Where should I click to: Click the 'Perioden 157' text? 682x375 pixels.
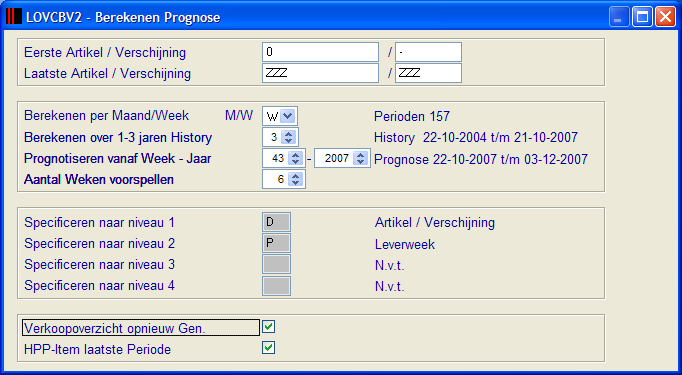pyautogui.click(x=412, y=117)
